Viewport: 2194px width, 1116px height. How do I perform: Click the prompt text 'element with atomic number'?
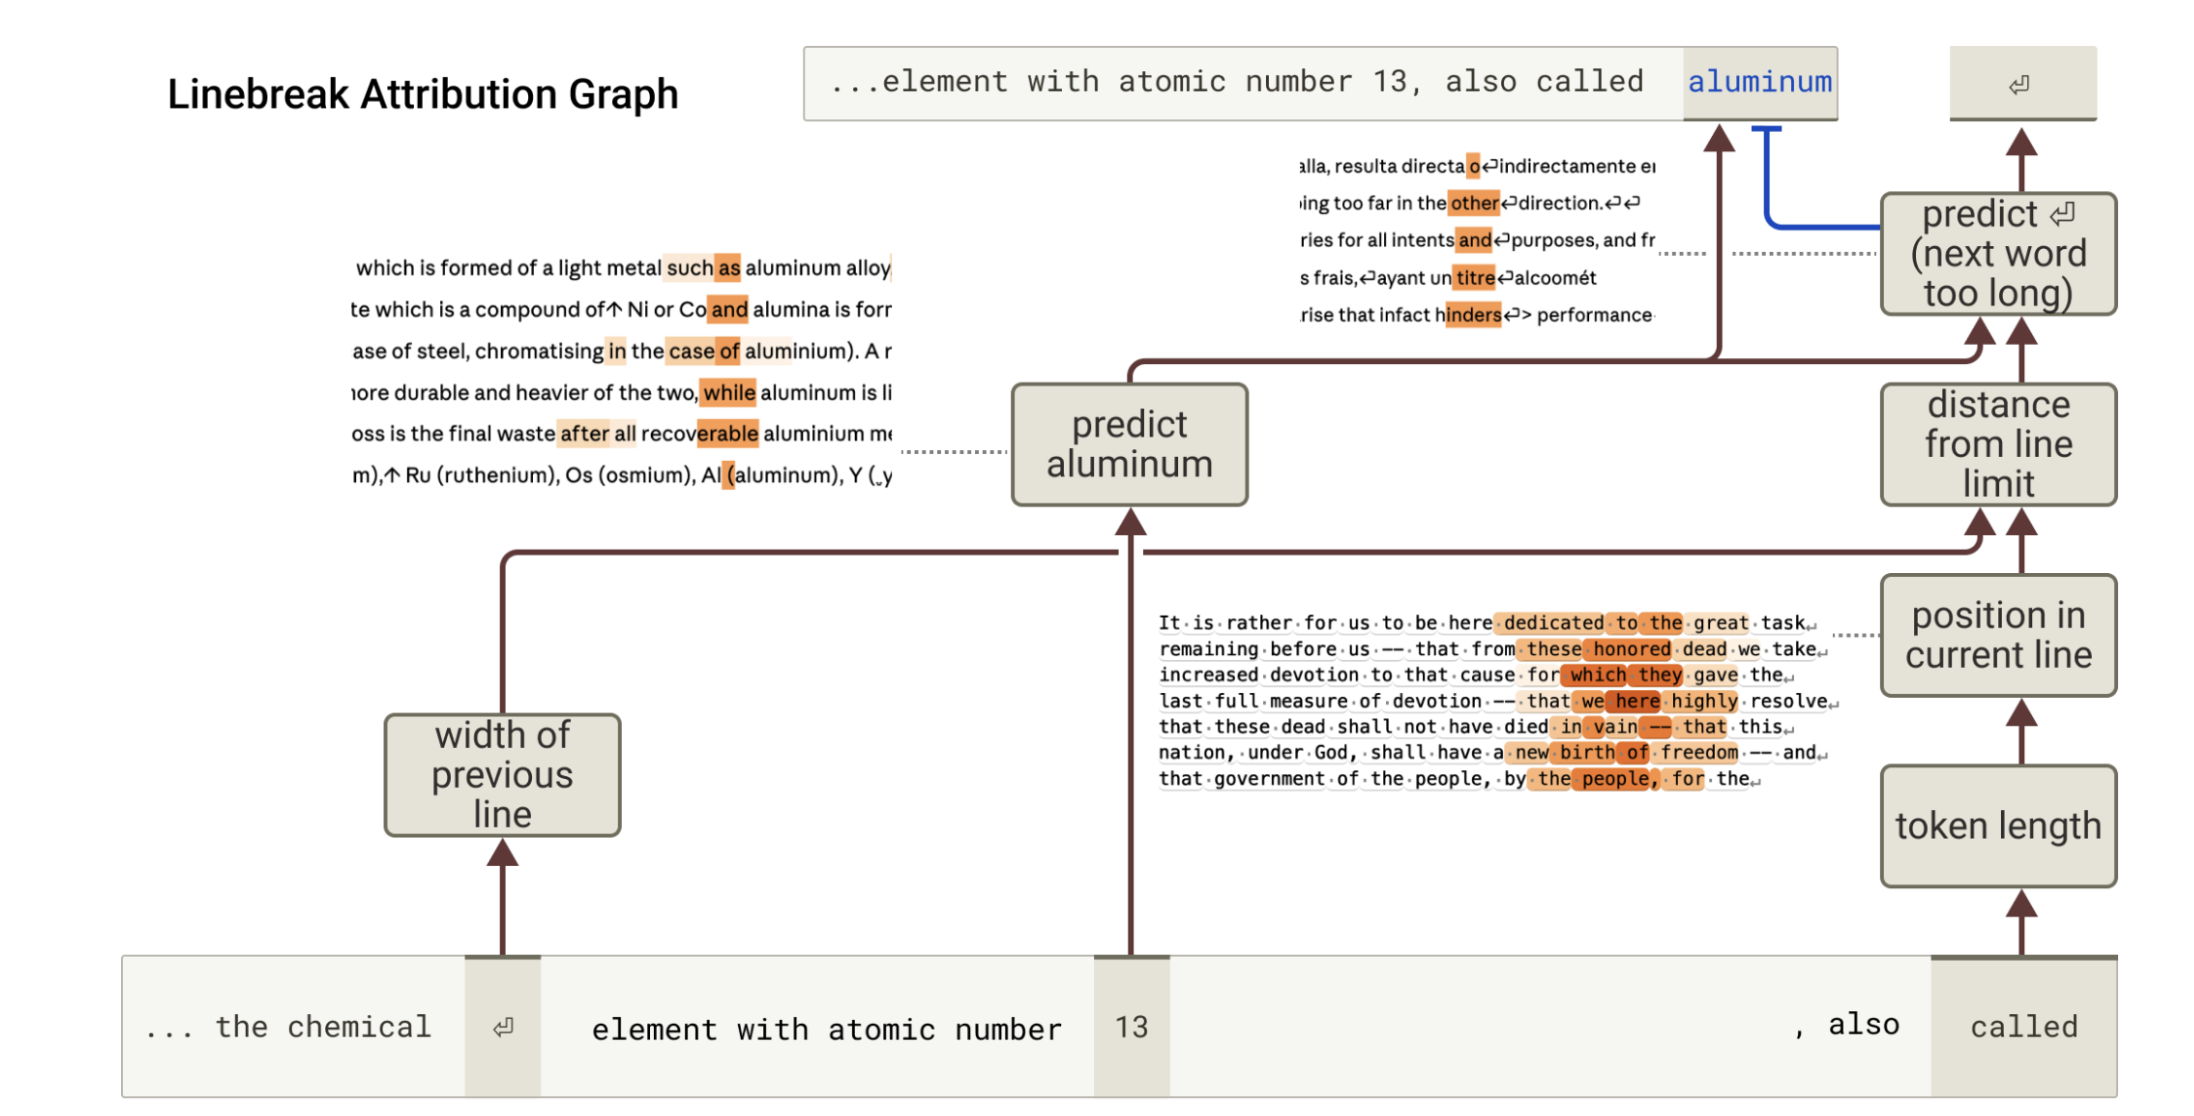click(x=826, y=1029)
